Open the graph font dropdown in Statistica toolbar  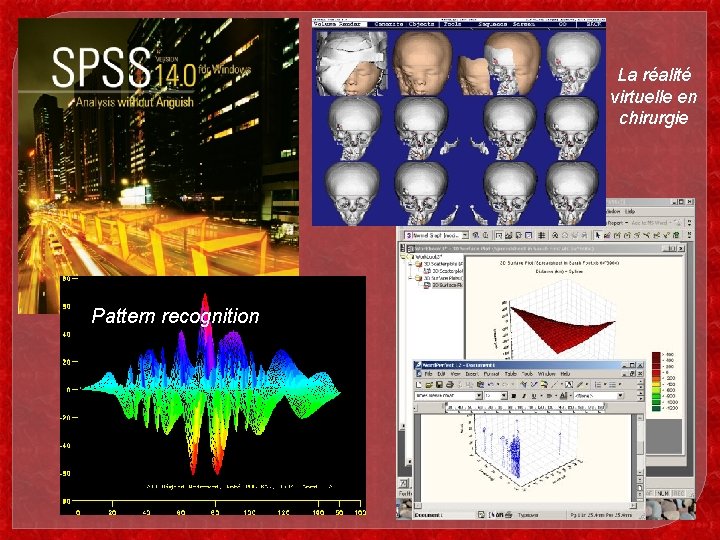click(465, 236)
